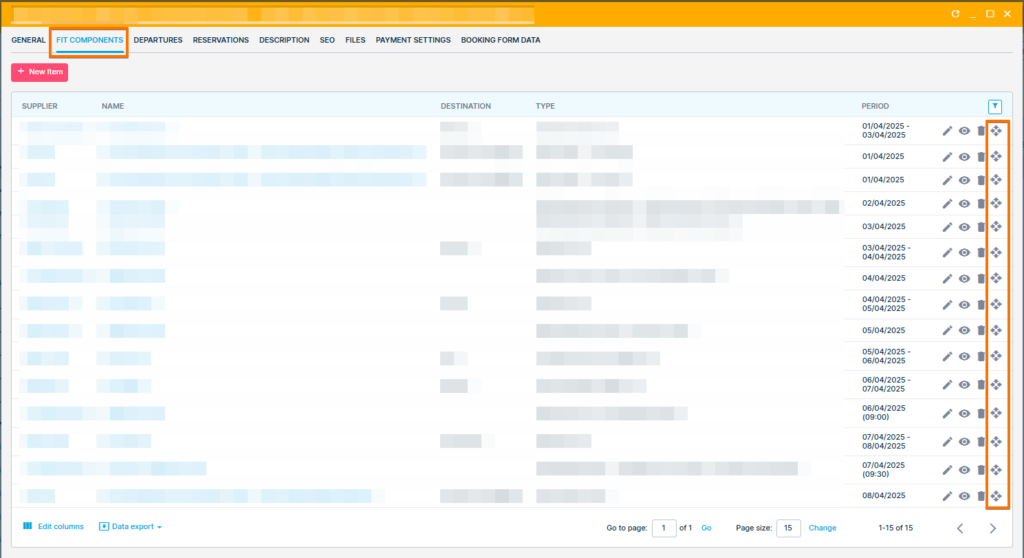
Task: Click the move handle icon for the 08/04/2025 row
Action: (996, 496)
